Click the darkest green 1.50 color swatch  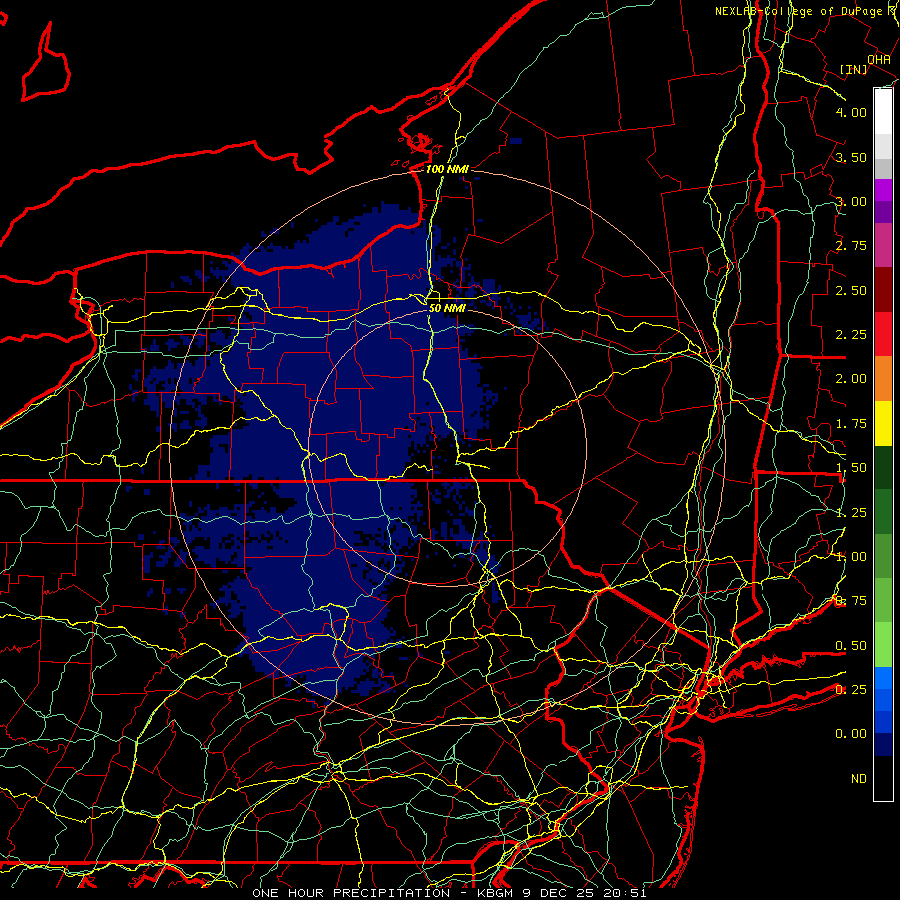(883, 467)
